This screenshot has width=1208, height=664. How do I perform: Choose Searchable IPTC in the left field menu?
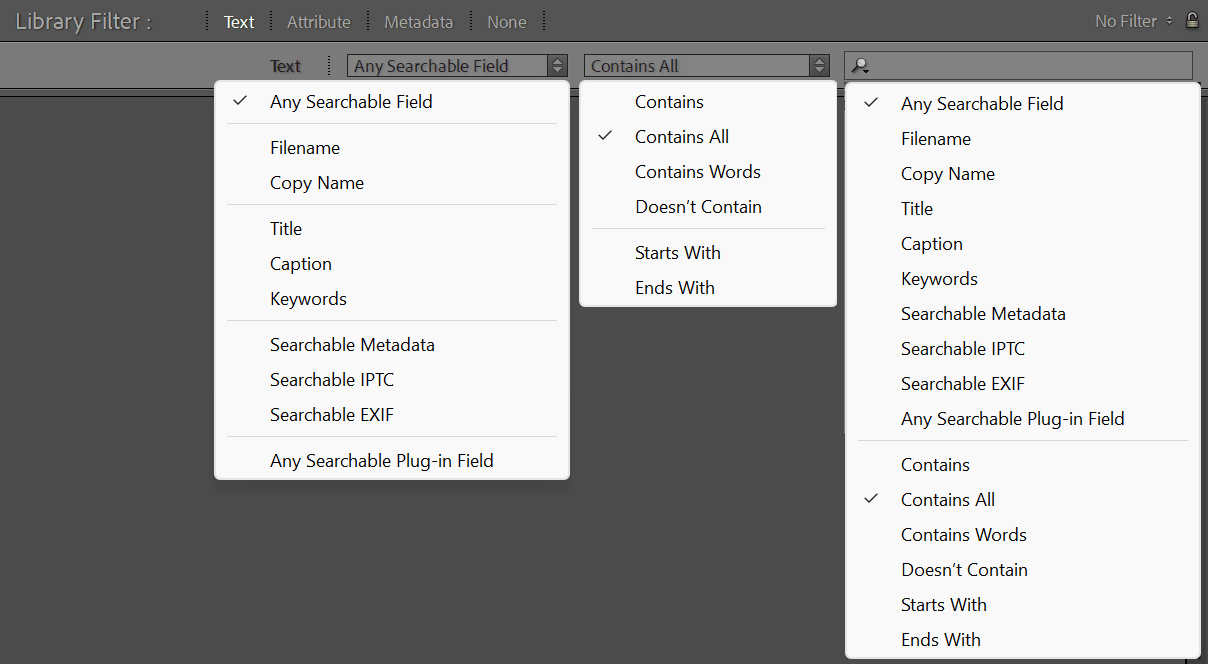tap(331, 380)
